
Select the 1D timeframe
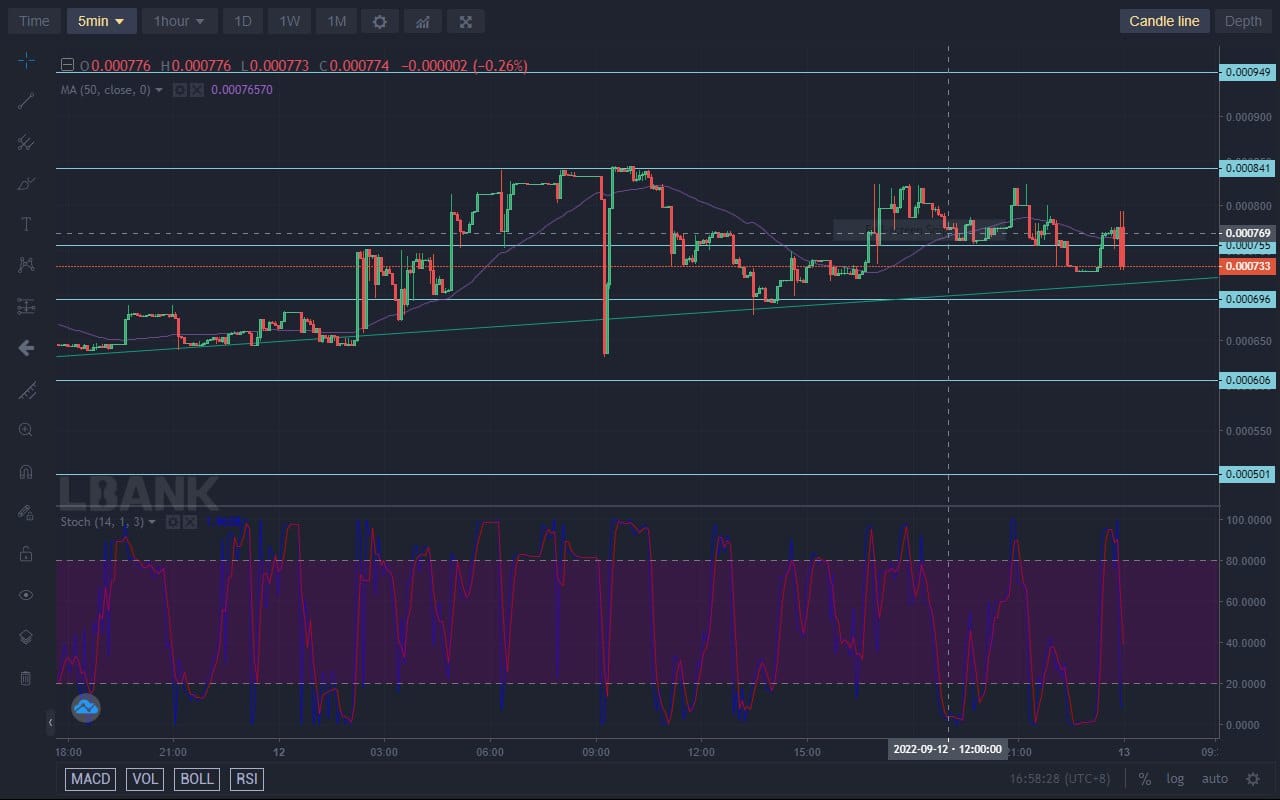tap(242, 21)
